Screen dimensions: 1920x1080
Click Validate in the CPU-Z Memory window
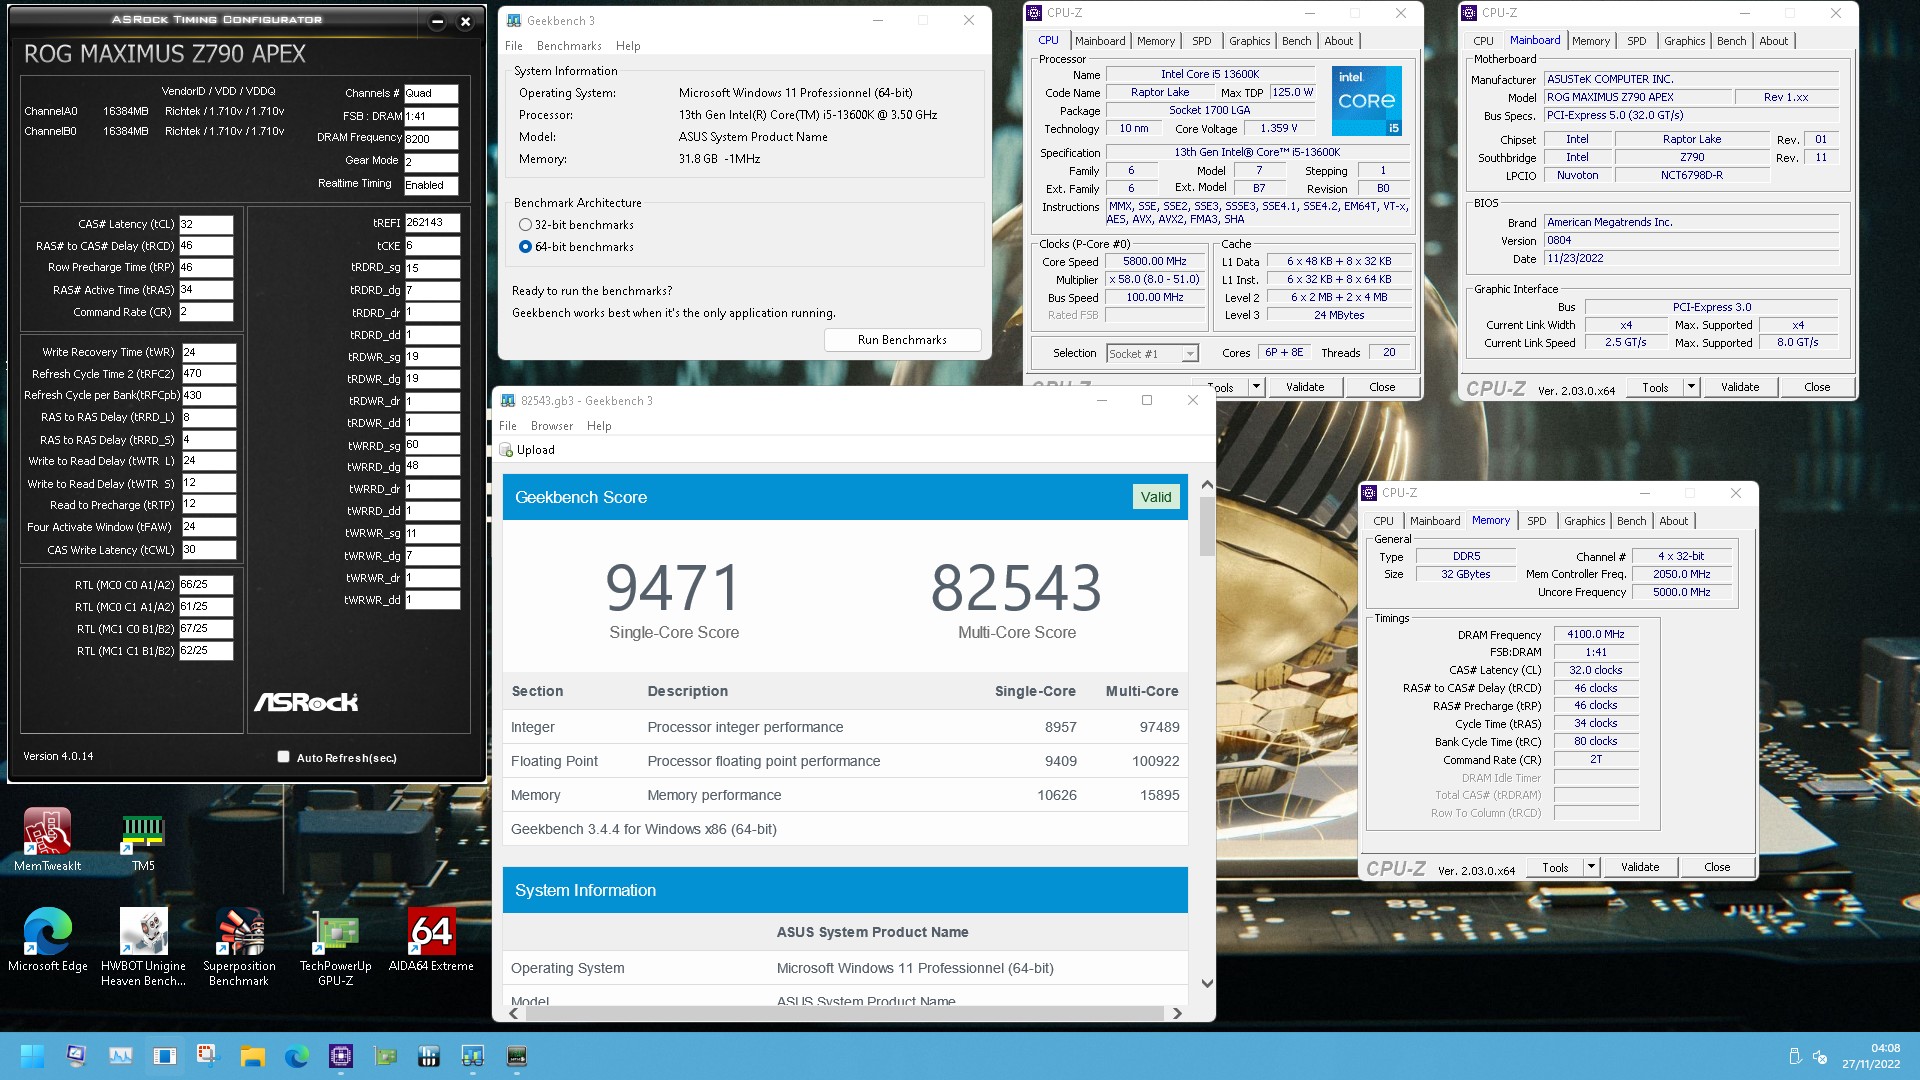[x=1639, y=867]
